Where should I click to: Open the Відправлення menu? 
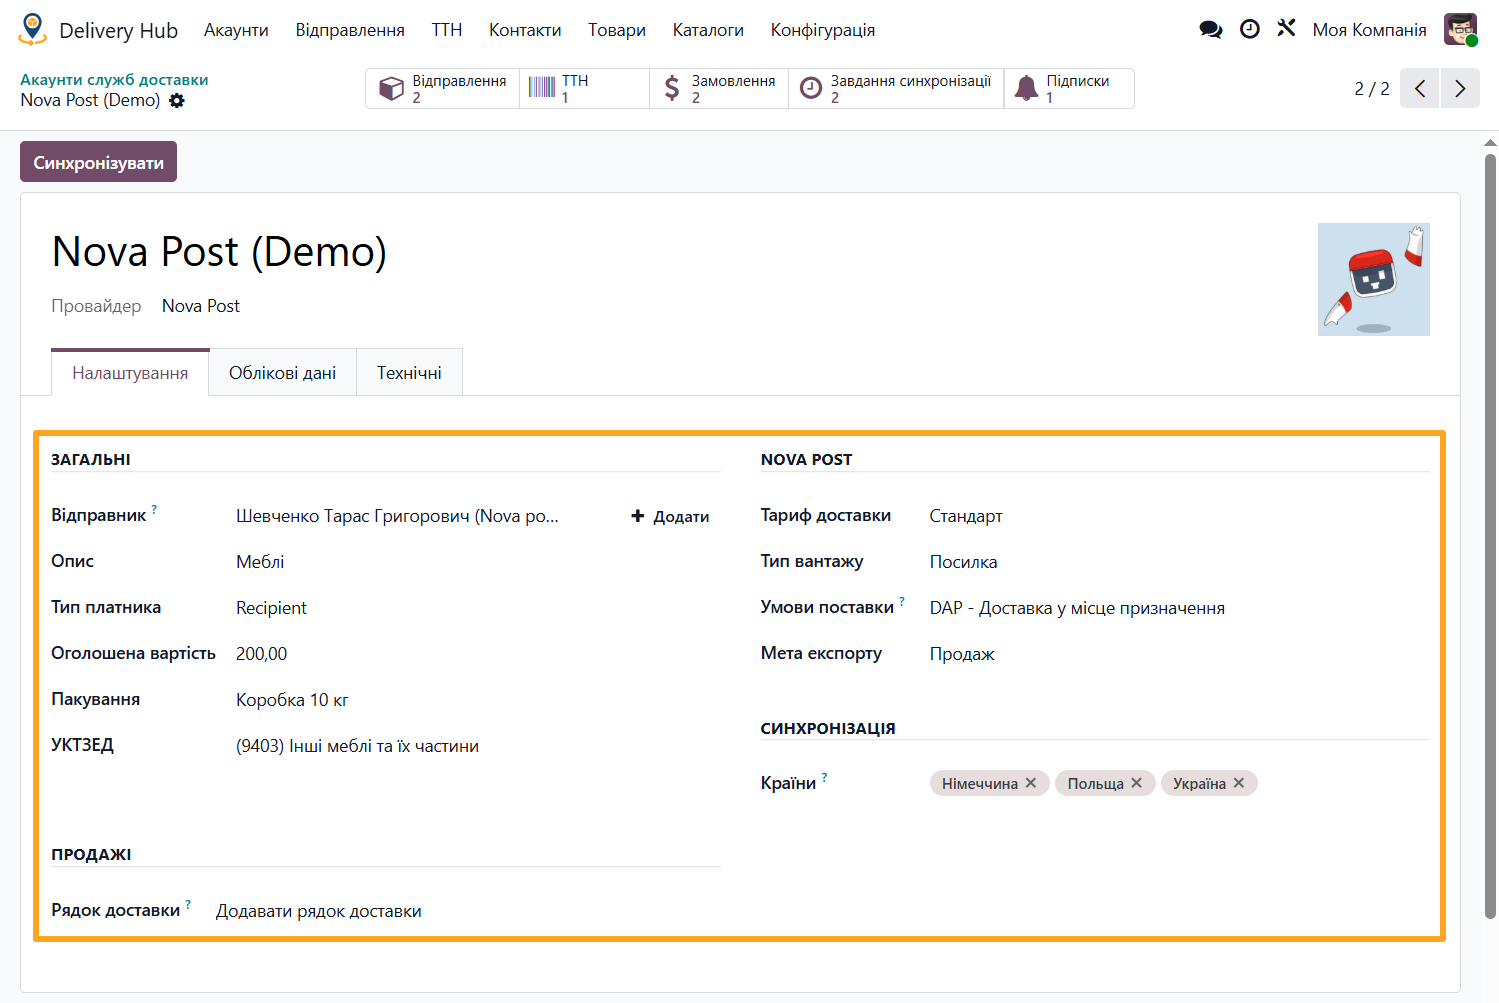click(x=350, y=30)
